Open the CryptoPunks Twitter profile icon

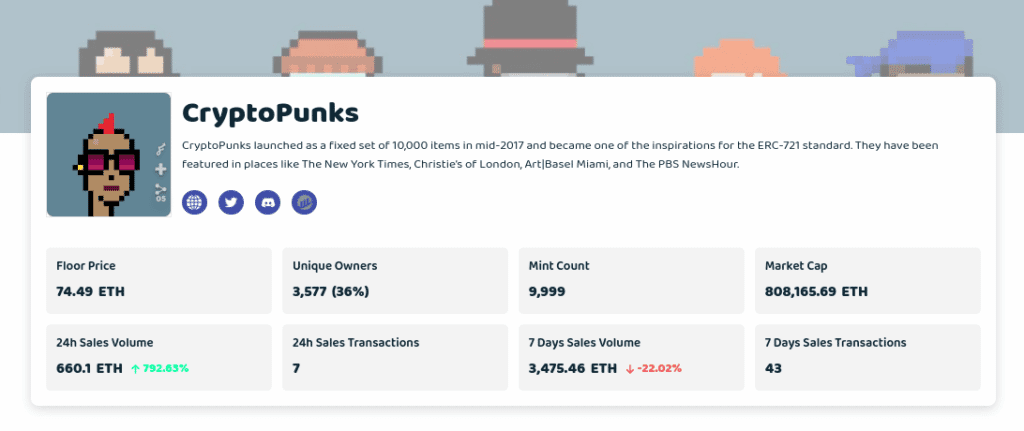(231, 202)
